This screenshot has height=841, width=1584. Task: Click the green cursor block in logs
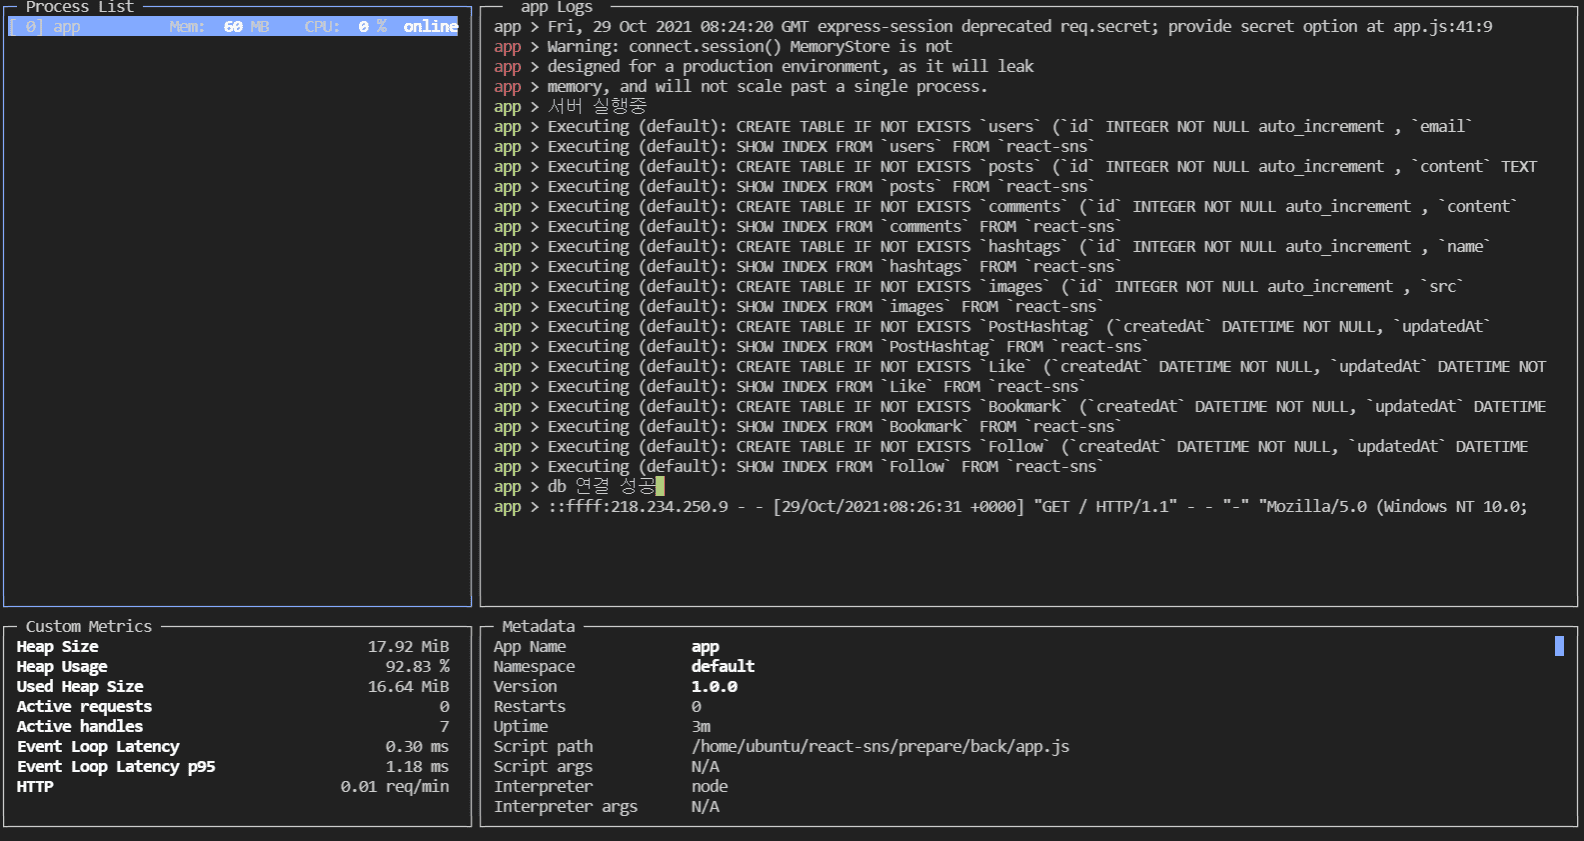coord(660,486)
